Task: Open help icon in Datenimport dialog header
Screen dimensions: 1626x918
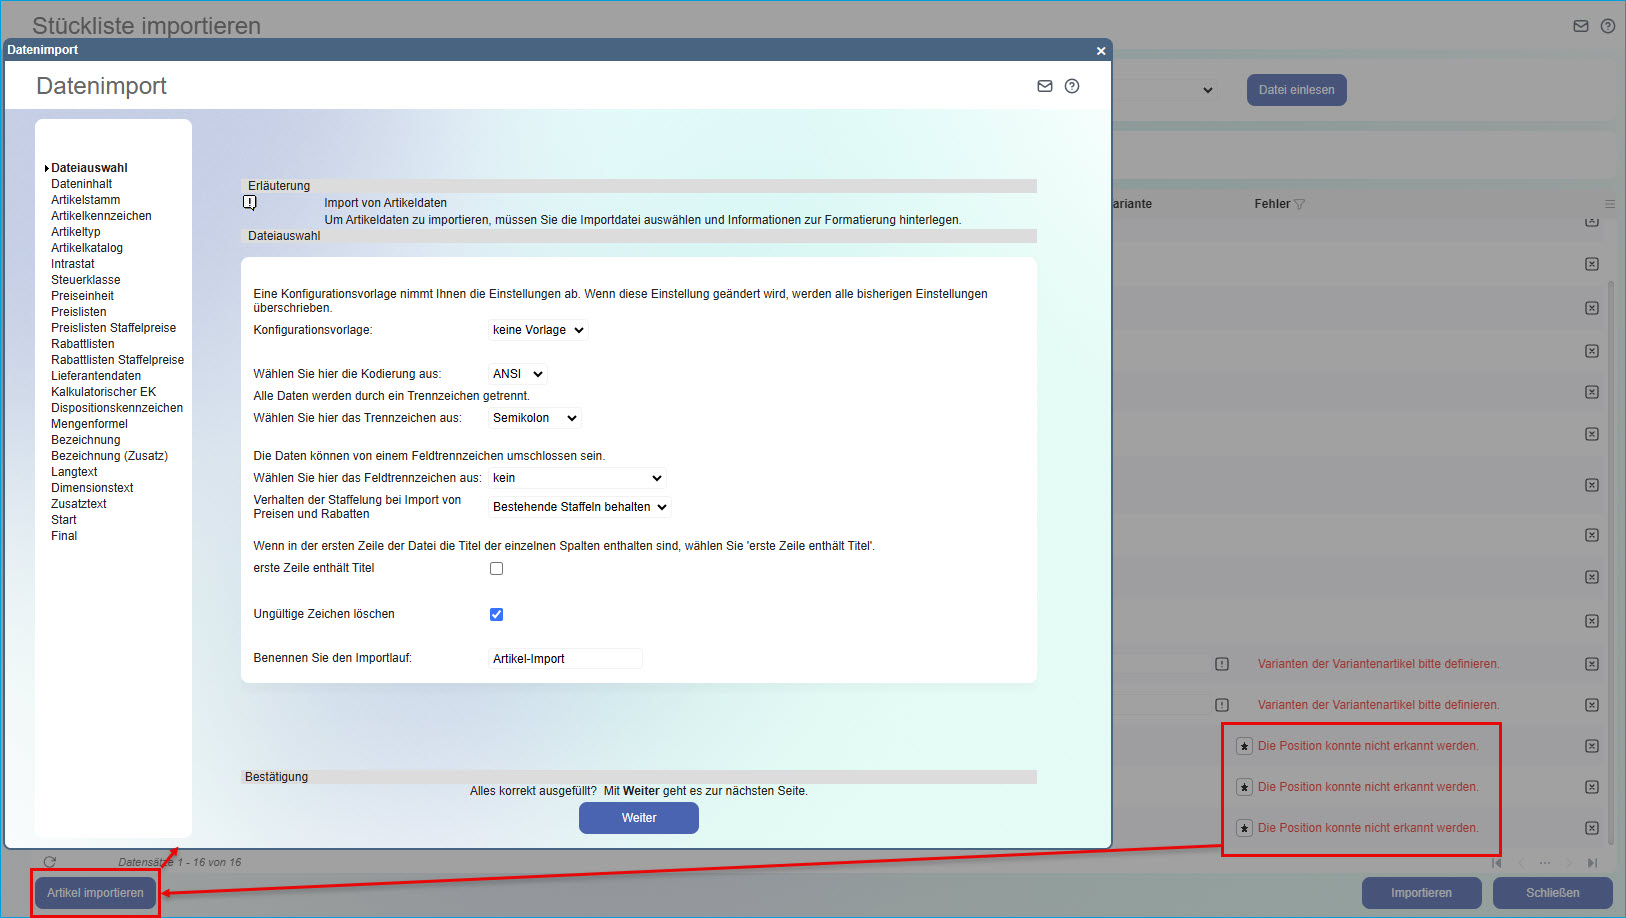Action: pyautogui.click(x=1072, y=86)
